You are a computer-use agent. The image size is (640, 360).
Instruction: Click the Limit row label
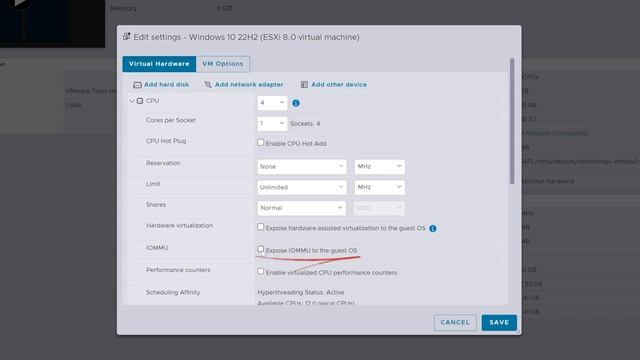click(153, 184)
